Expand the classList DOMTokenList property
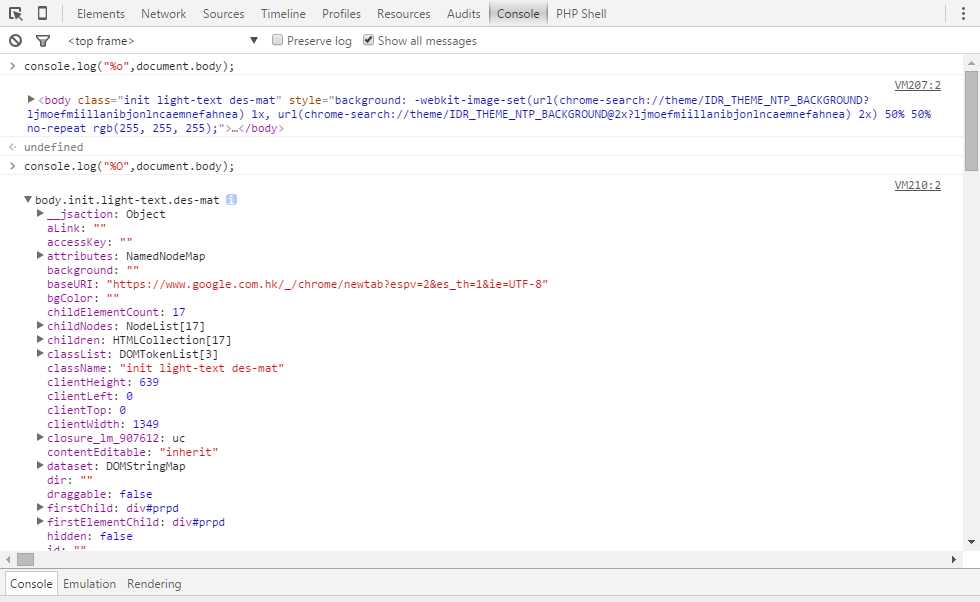980x602 pixels. coord(40,353)
